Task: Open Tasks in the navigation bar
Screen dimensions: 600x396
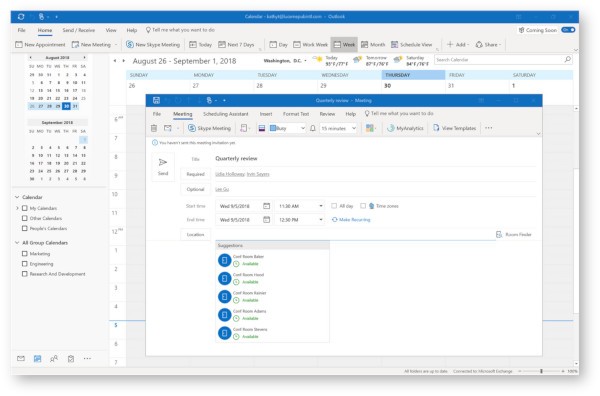Action: pos(71,359)
